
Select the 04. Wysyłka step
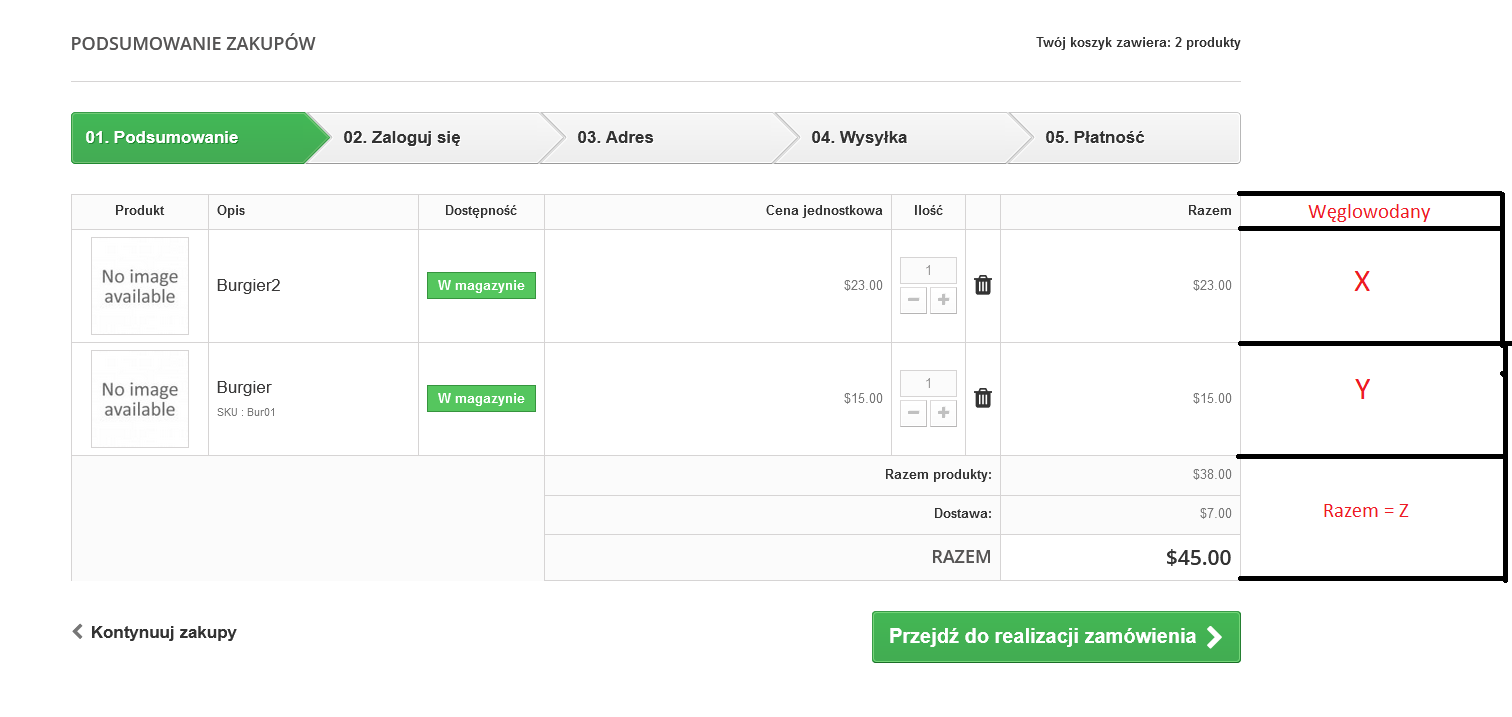[859, 138]
